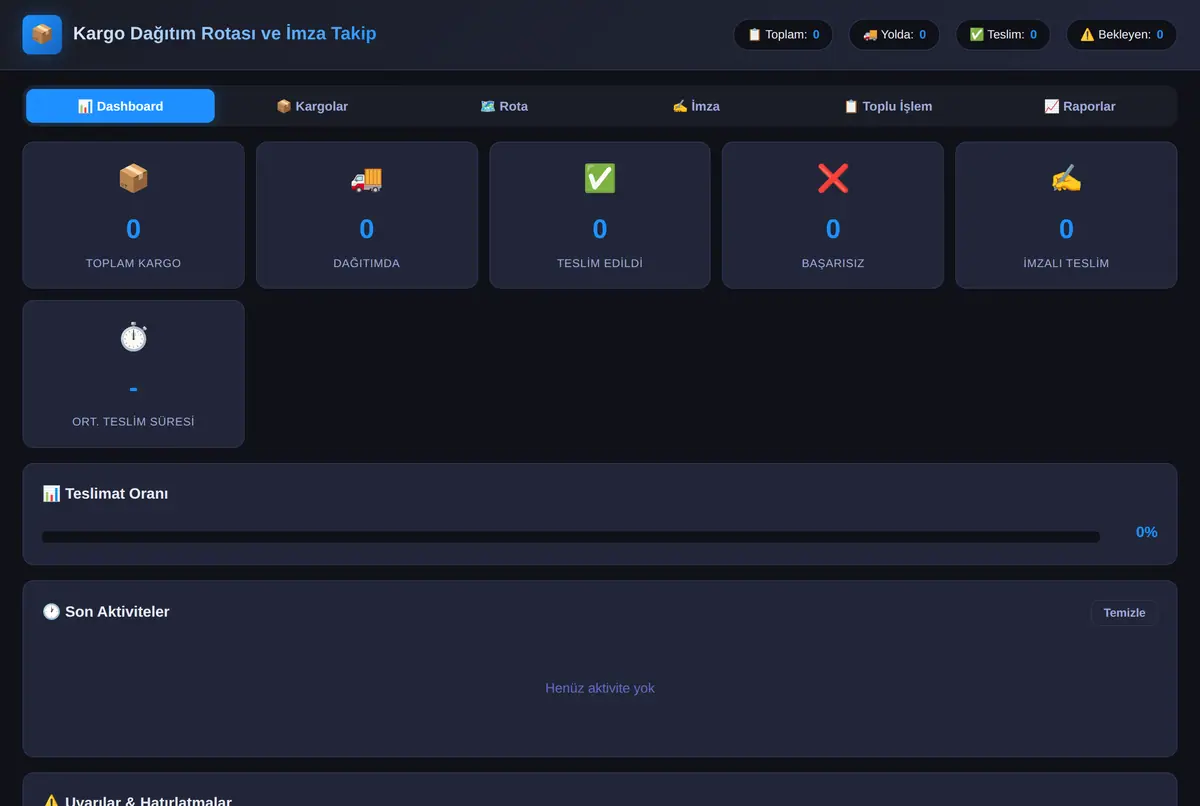Viewport: 1200px width, 806px height.
Task: Click the Dağıtımda label
Action: point(366,263)
